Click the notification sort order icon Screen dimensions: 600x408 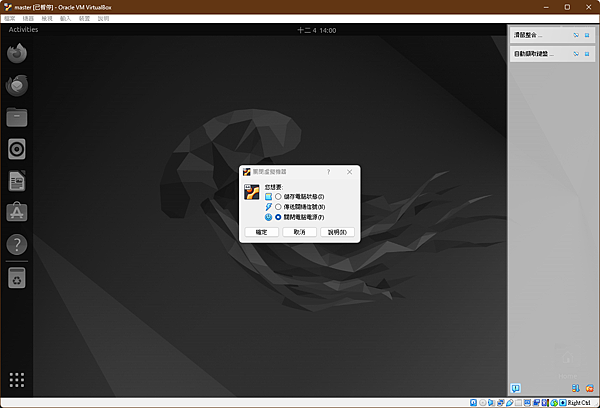(576, 388)
